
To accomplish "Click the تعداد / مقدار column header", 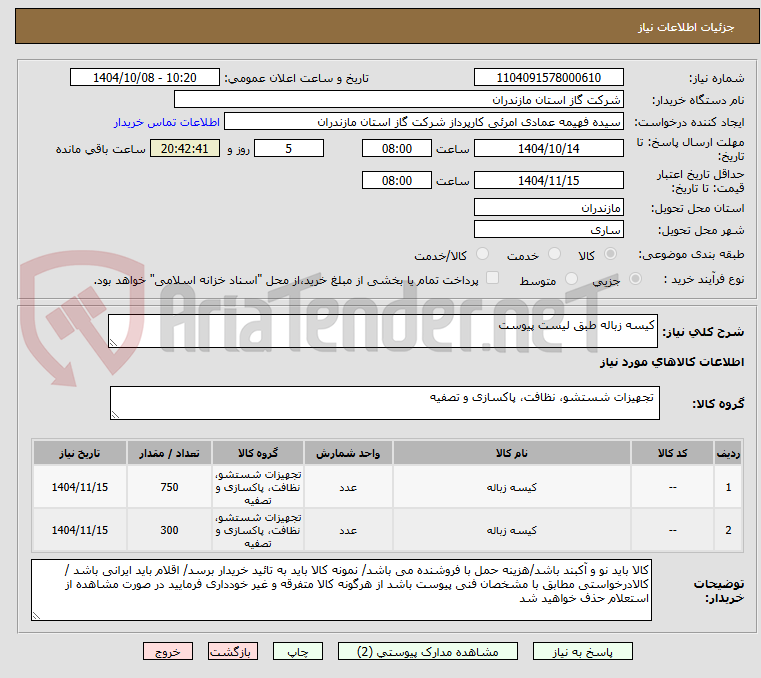I will (169, 453).
